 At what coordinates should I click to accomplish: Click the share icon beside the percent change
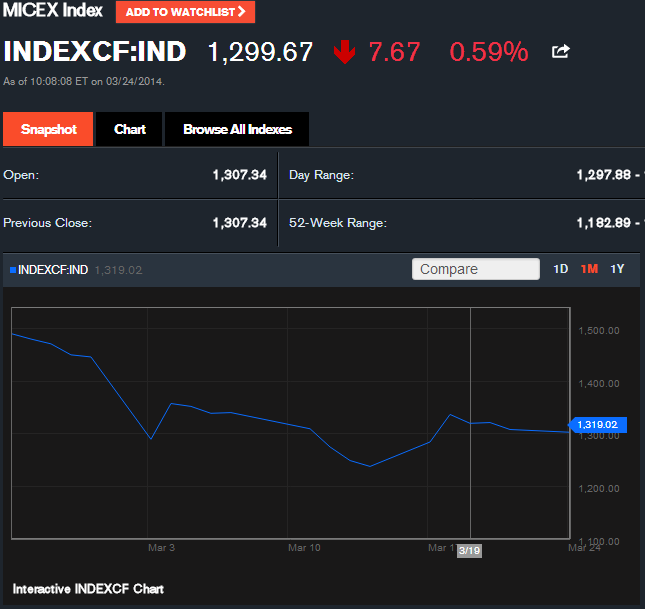(x=561, y=52)
